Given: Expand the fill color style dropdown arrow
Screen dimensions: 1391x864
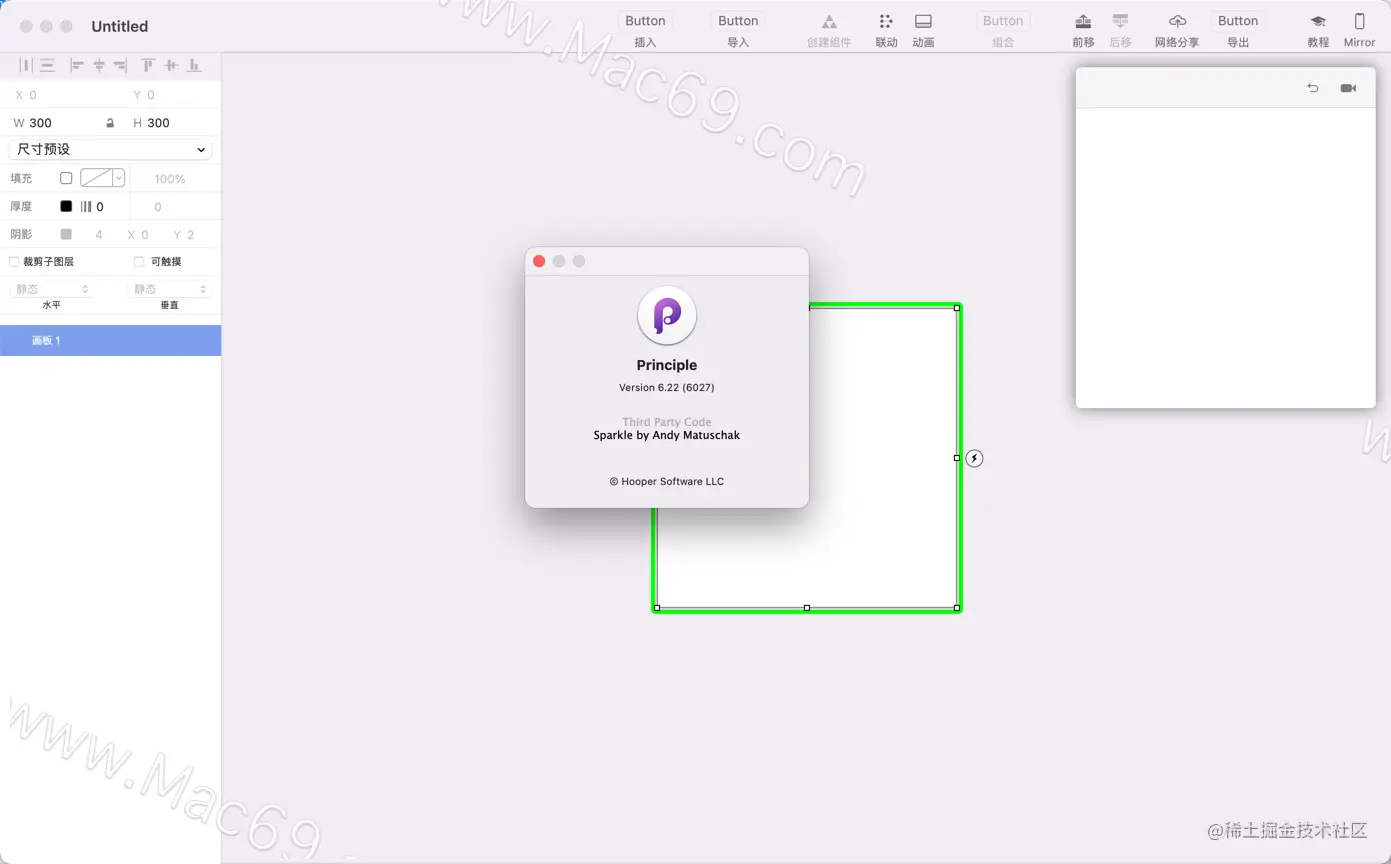Looking at the screenshot, I should pyautogui.click(x=118, y=178).
